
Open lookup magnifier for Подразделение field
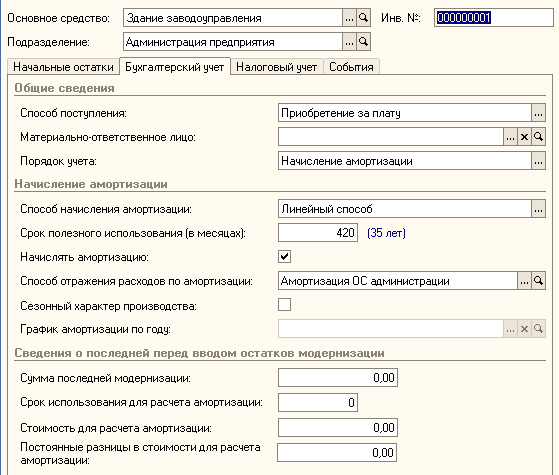363,42
